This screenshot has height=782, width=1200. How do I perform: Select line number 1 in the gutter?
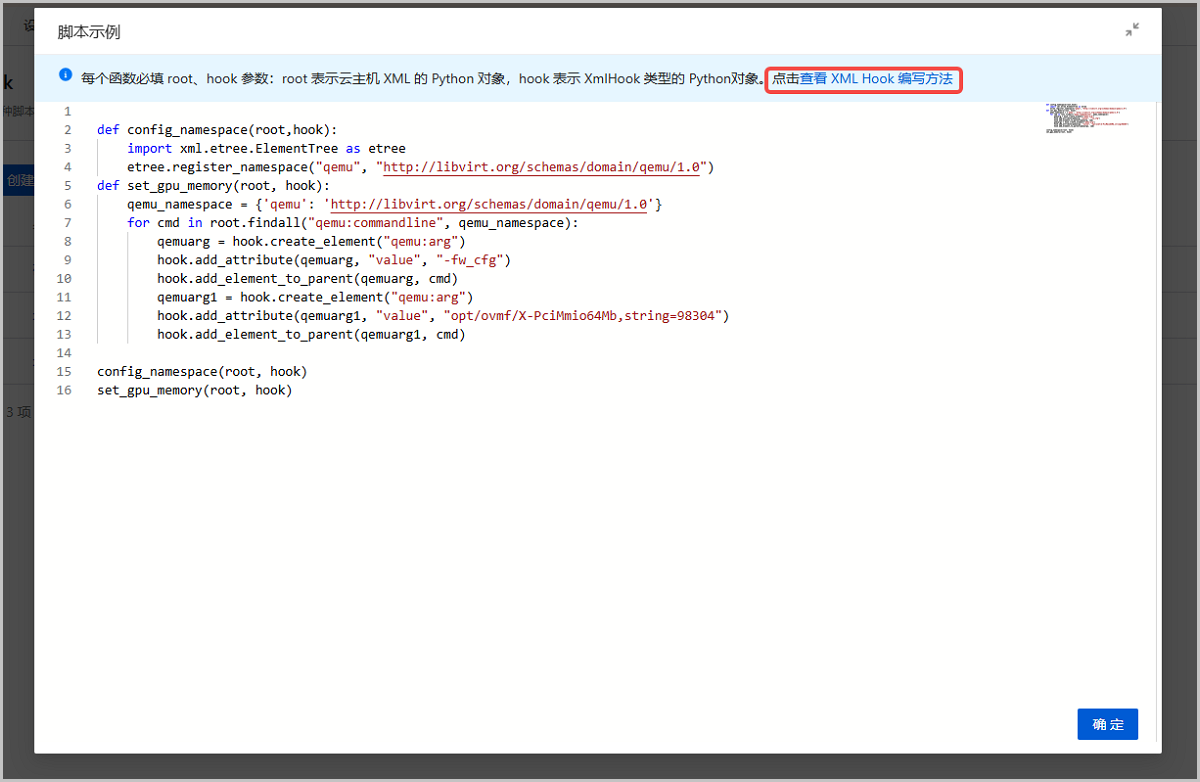coord(67,111)
